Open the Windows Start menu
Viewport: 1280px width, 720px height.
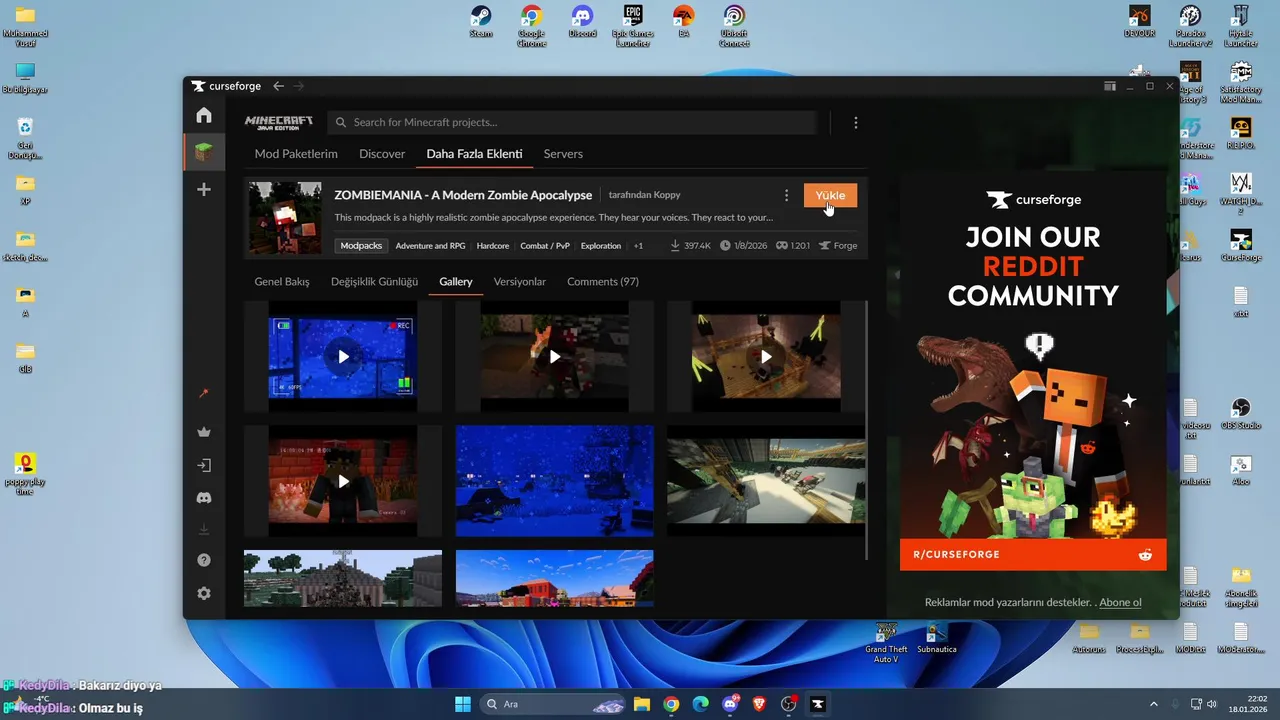click(x=463, y=704)
